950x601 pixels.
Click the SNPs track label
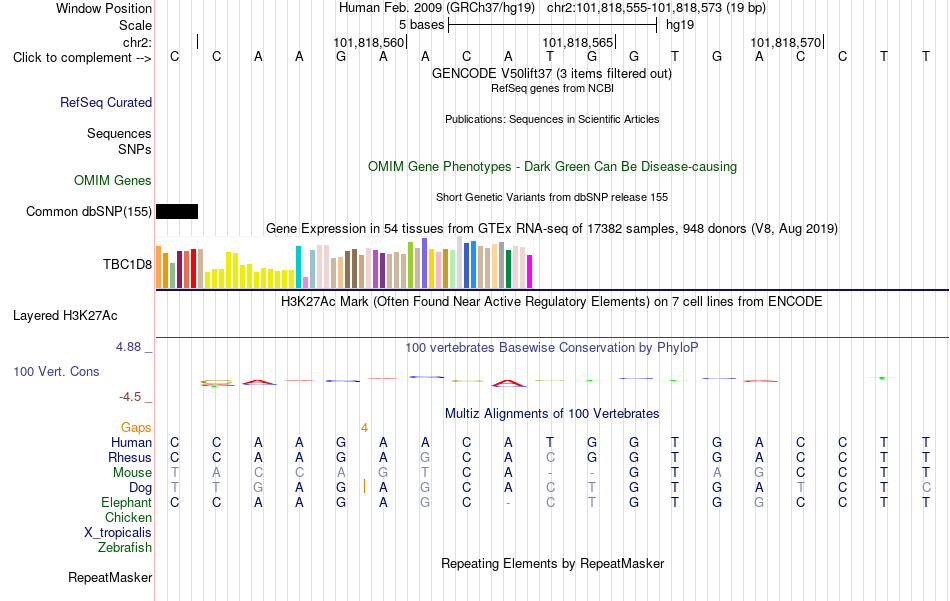tap(135, 149)
